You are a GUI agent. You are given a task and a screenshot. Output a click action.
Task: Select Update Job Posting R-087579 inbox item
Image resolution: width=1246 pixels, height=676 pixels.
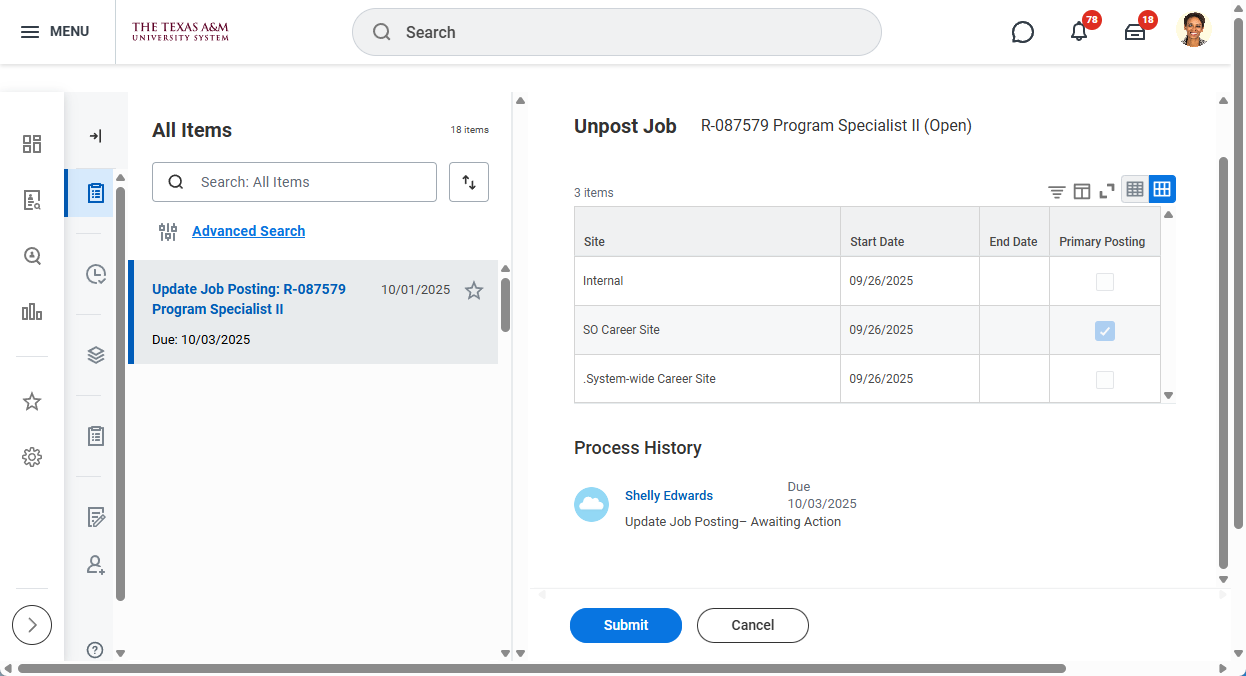coord(249,299)
